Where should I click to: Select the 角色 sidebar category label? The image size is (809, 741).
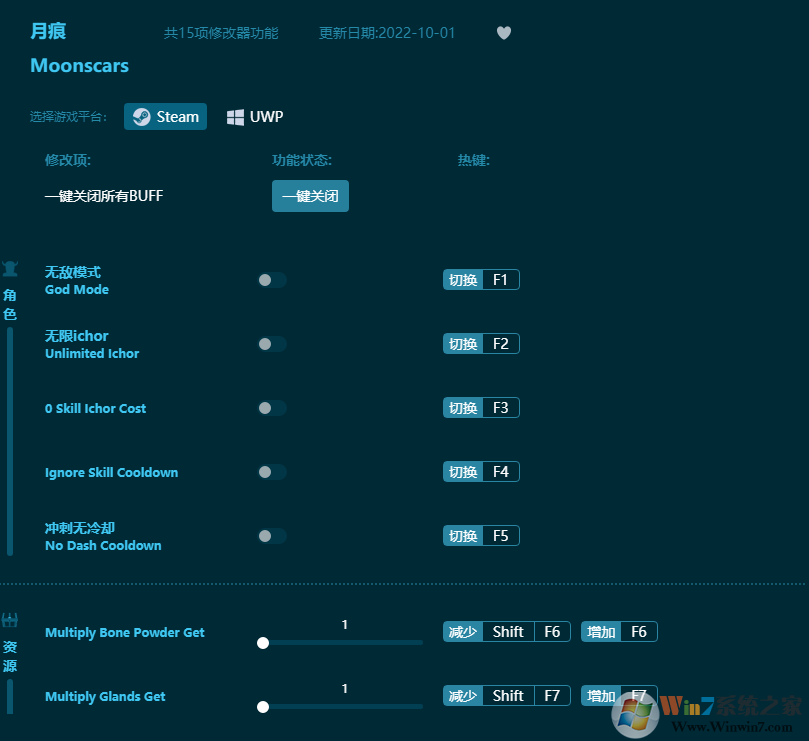10,304
